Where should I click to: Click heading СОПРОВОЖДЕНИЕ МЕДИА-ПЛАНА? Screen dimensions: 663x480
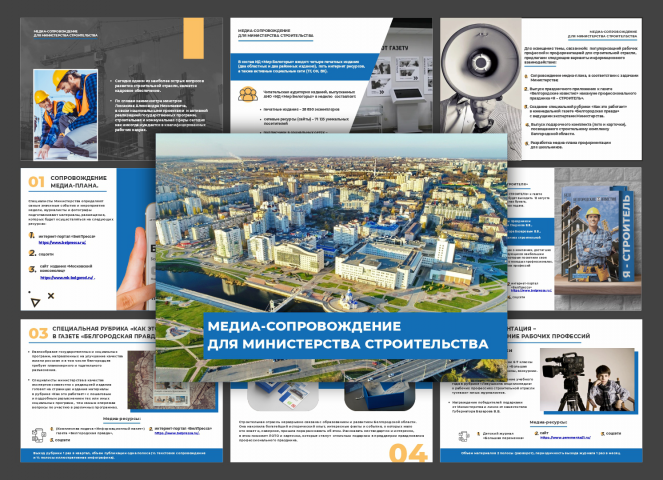(78, 182)
